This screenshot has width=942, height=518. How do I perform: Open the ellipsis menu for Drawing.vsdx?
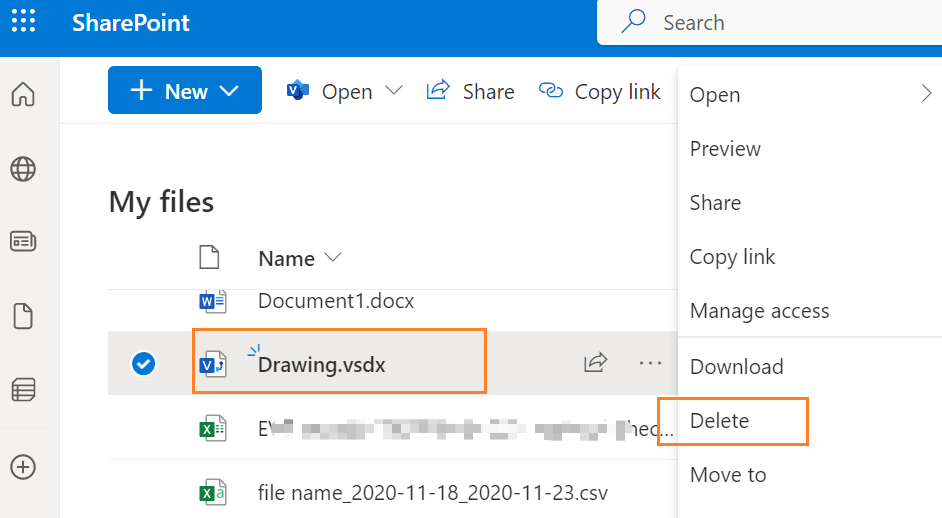(651, 363)
